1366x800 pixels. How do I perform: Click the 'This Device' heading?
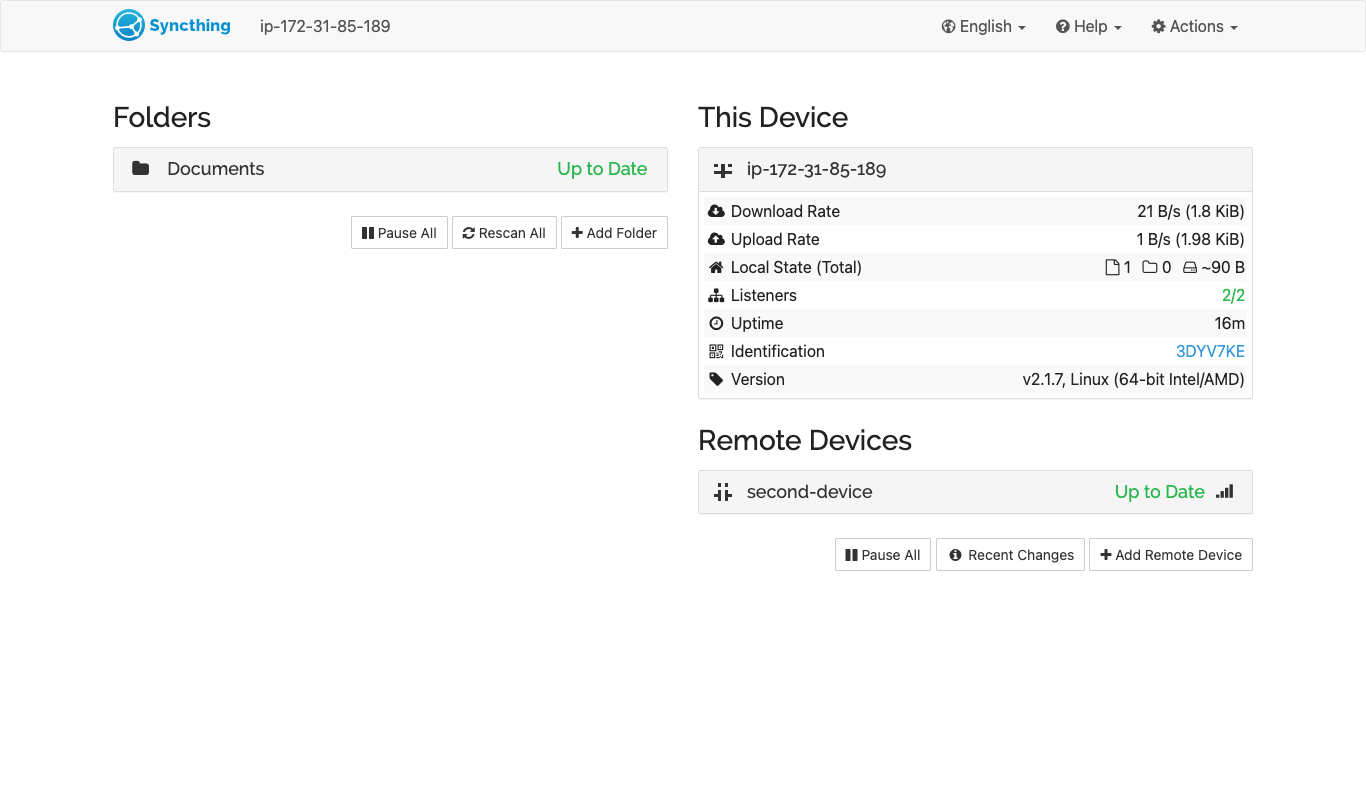pyautogui.click(x=773, y=117)
